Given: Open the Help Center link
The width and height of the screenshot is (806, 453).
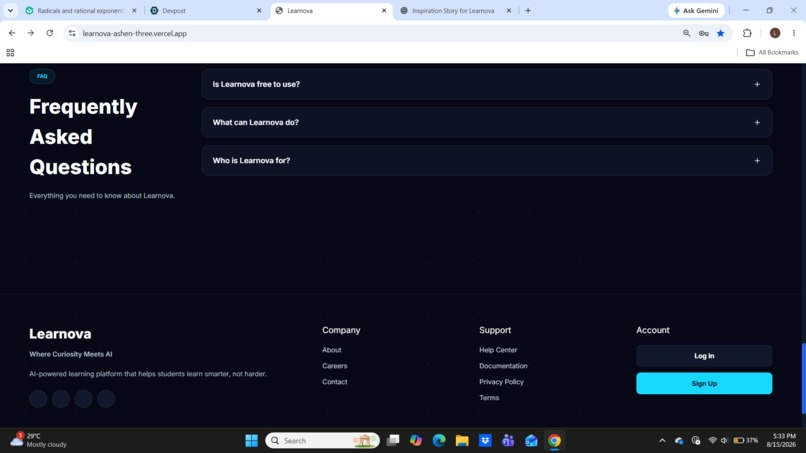Looking at the screenshot, I should [x=498, y=350].
